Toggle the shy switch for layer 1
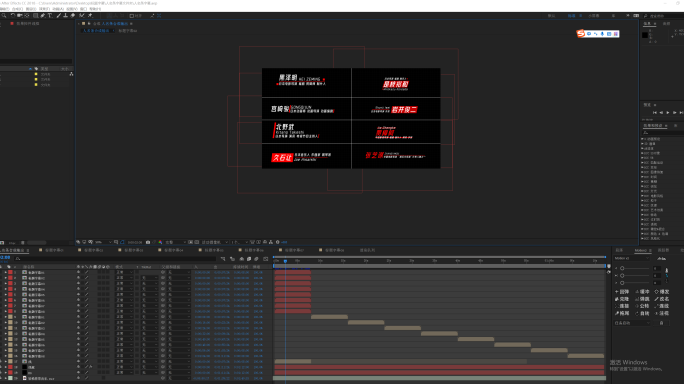The width and height of the screenshot is (684, 384). 79,272
